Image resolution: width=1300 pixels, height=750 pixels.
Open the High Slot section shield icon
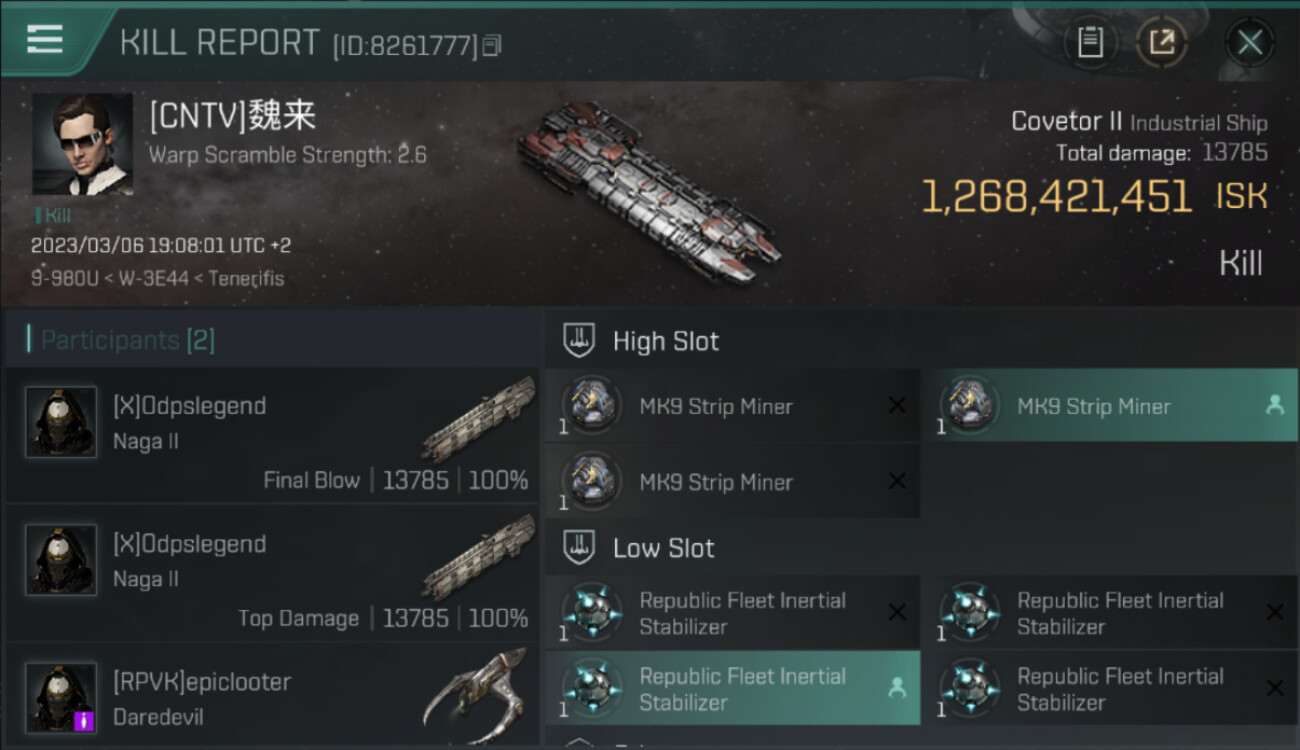[579, 341]
